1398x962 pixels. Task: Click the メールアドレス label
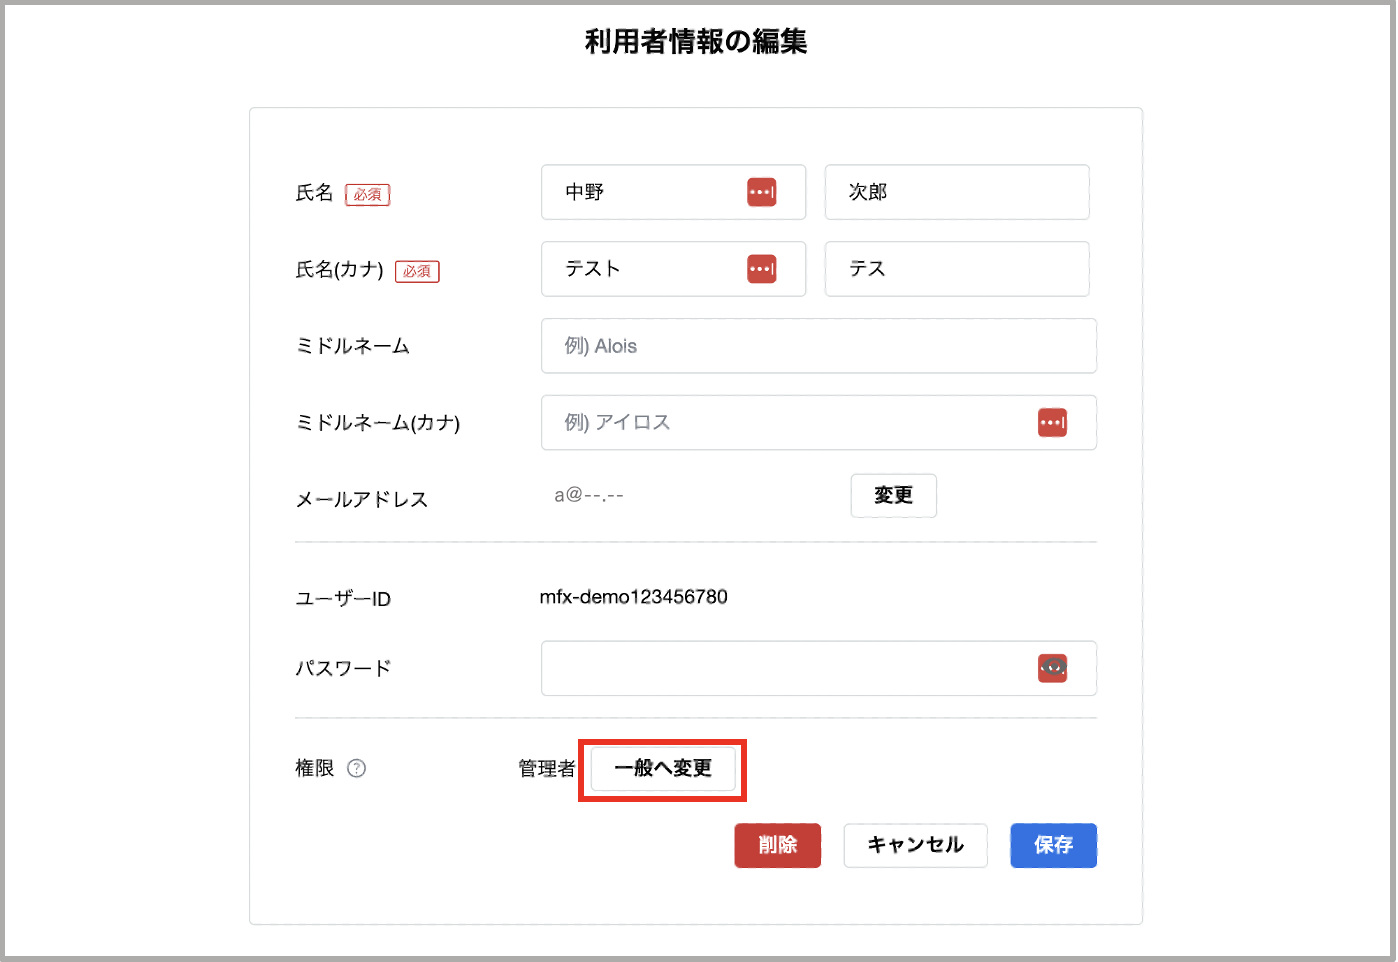pyautogui.click(x=362, y=499)
